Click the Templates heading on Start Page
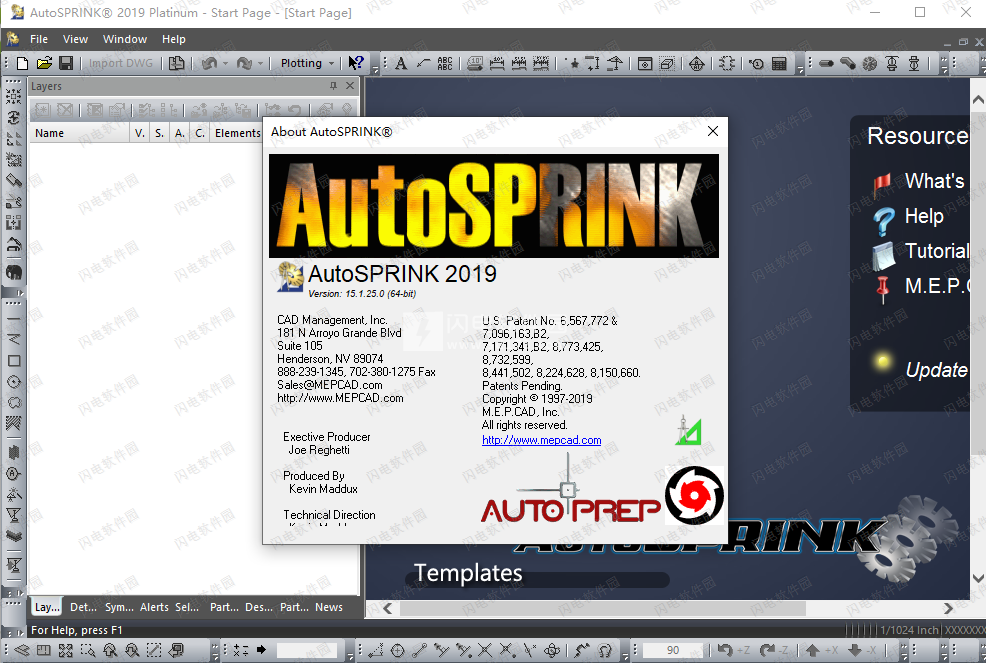986x663 pixels. pos(468,573)
